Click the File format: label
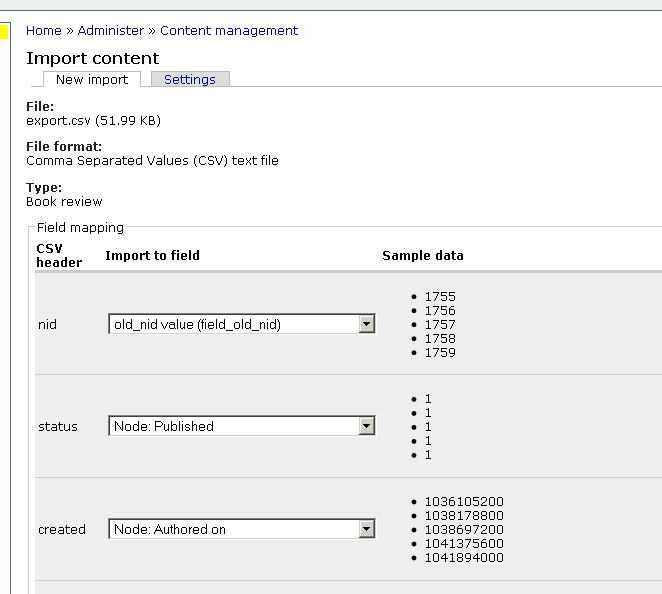The height and width of the screenshot is (594, 662). click(64, 146)
